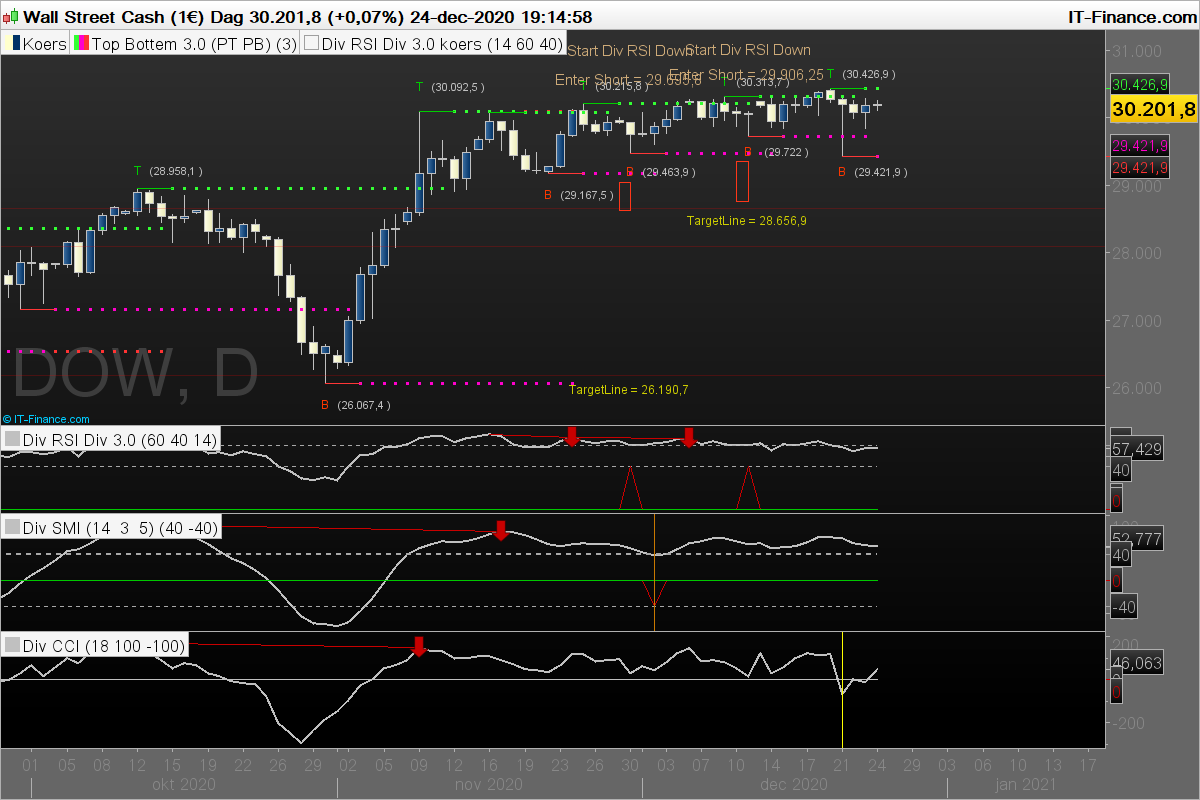Click the SMI value label 52,777
1200x800 pixels.
pos(1136,539)
